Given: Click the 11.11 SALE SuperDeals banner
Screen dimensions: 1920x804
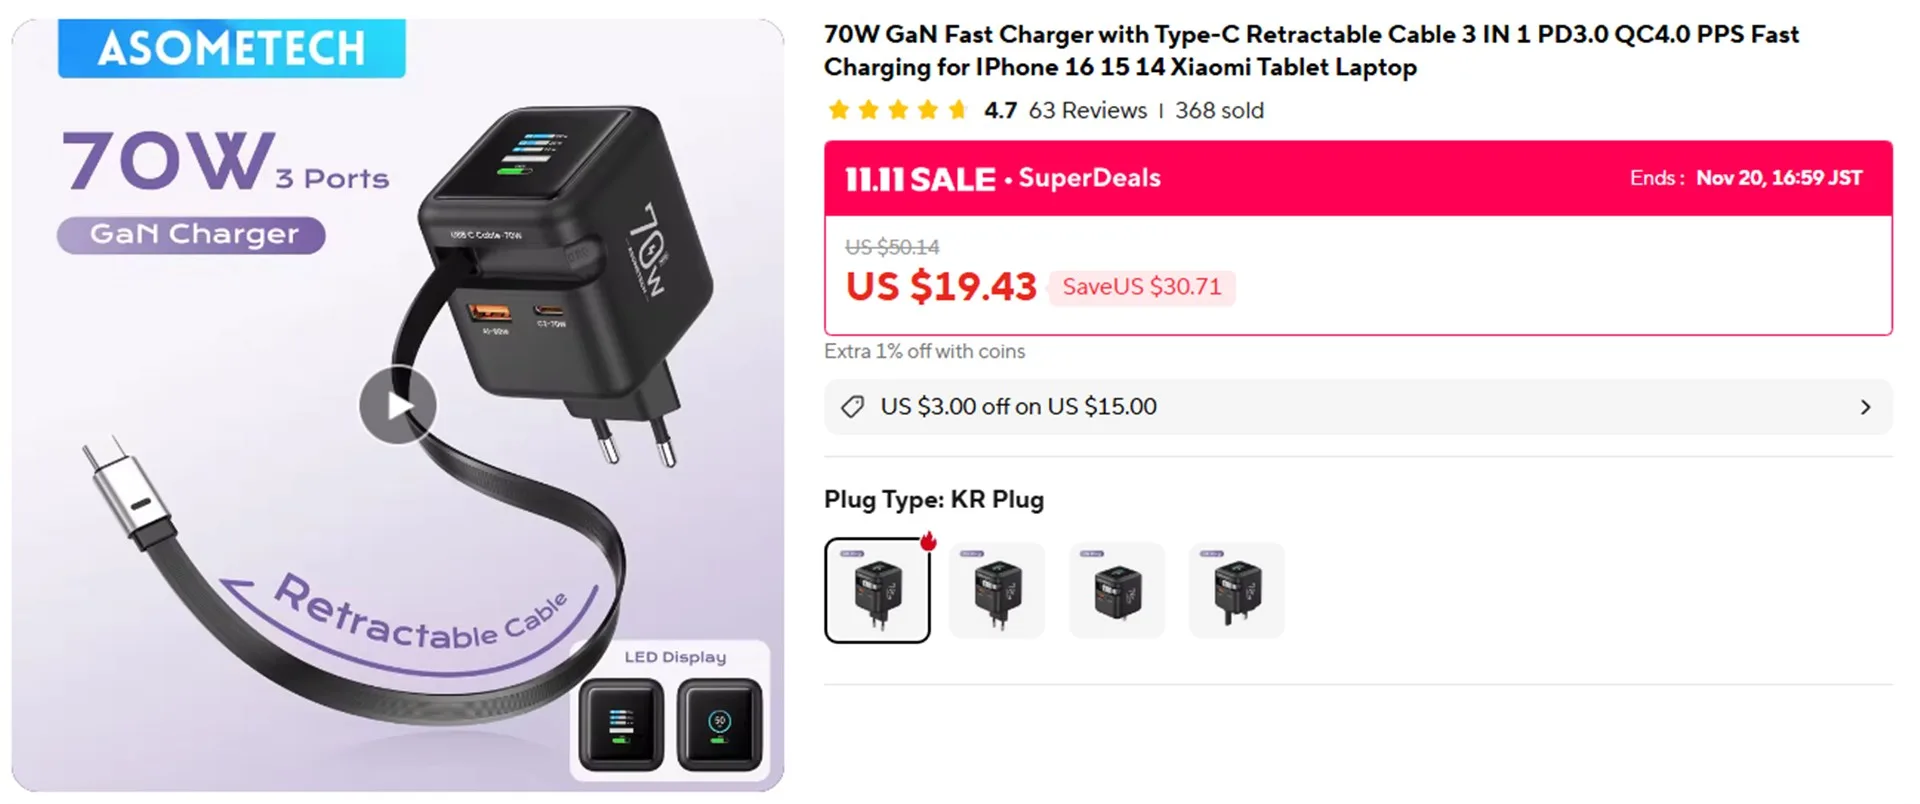Looking at the screenshot, I should (x=1003, y=178).
